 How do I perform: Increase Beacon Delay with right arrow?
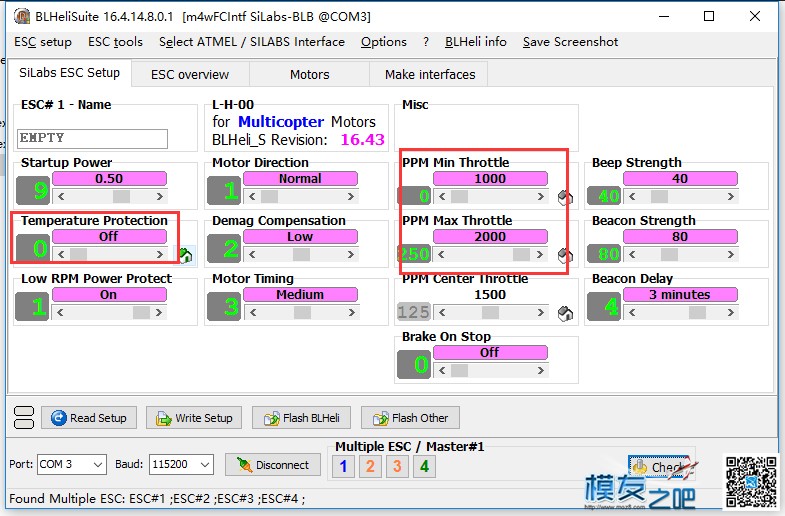(x=731, y=313)
